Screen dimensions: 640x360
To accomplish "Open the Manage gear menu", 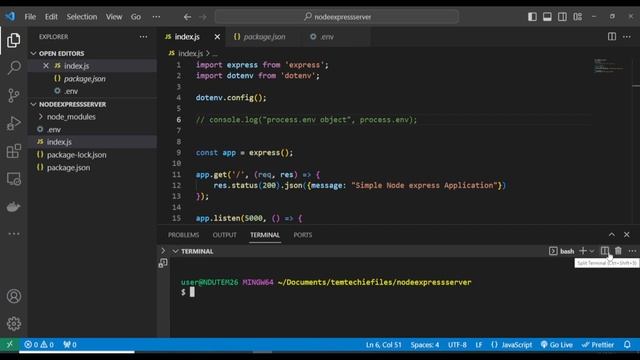I will coord(13,324).
